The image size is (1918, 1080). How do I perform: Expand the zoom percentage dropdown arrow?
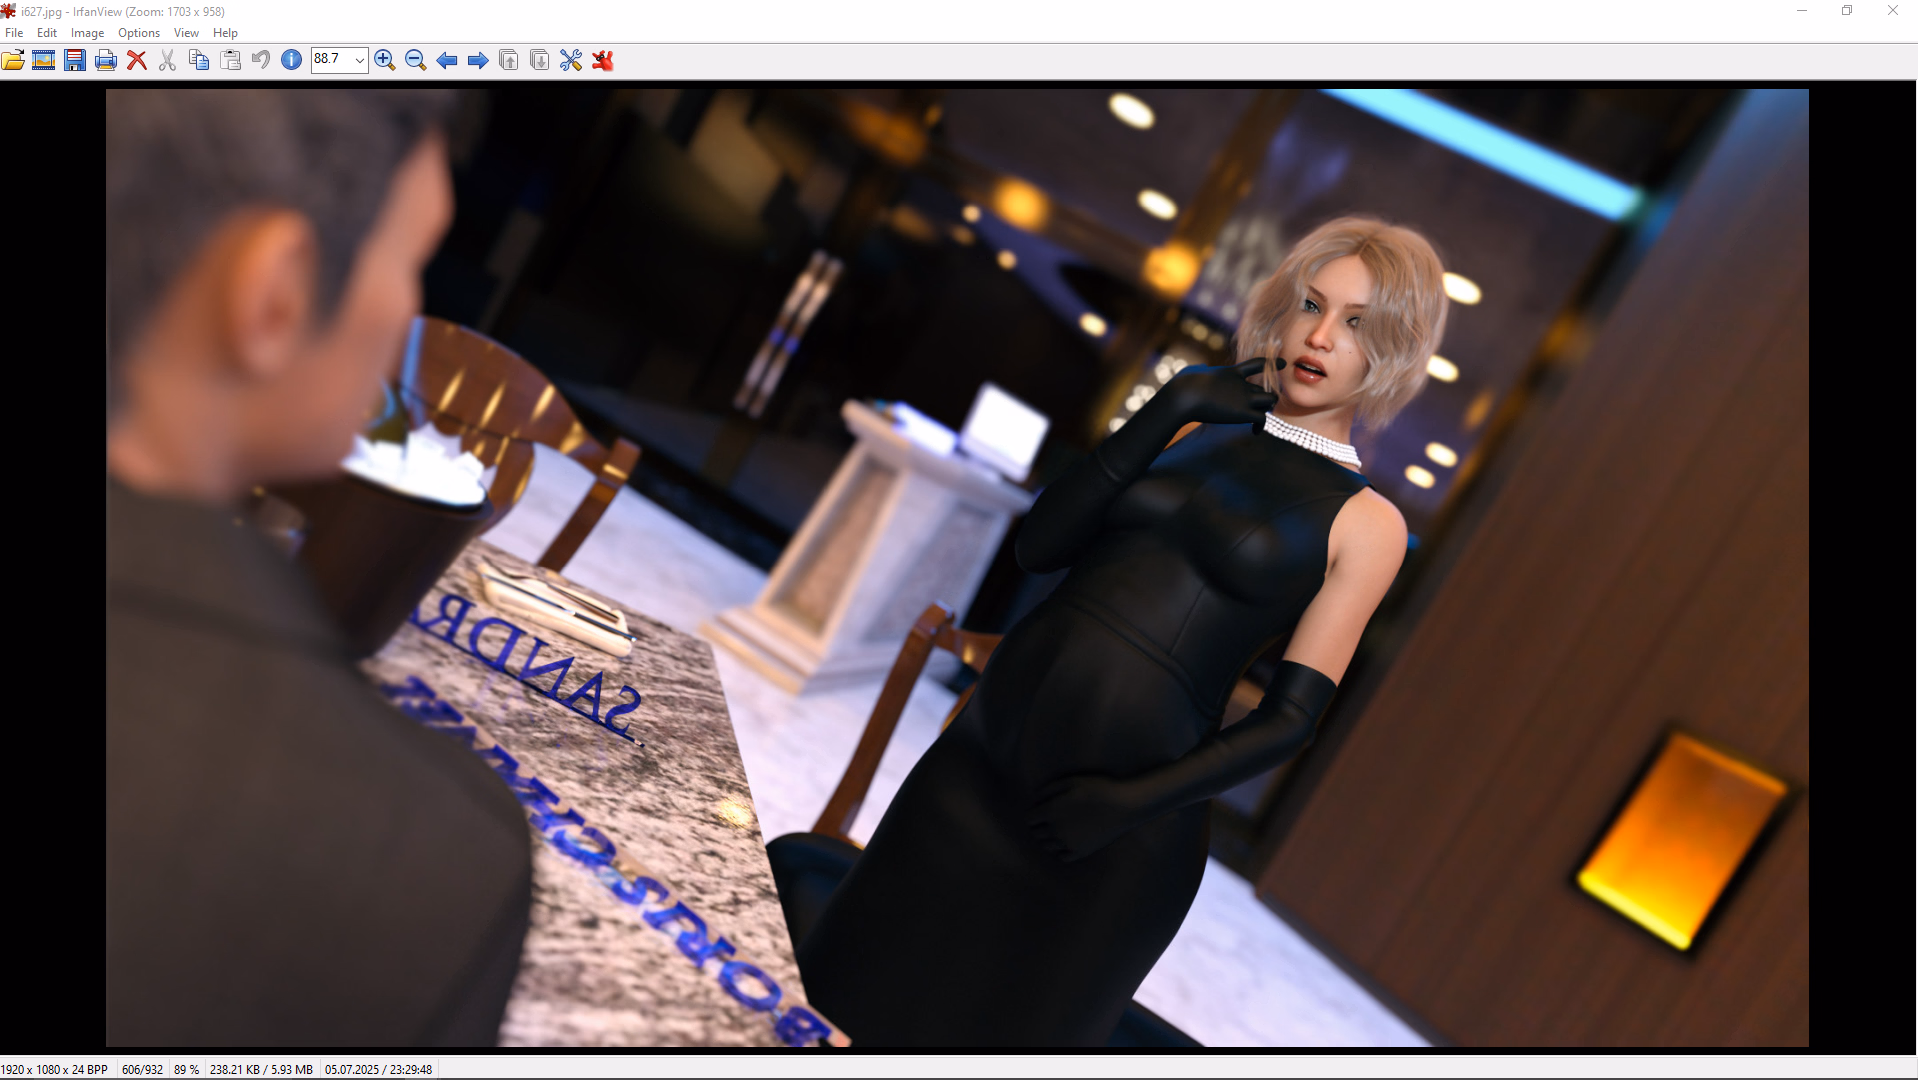point(359,60)
